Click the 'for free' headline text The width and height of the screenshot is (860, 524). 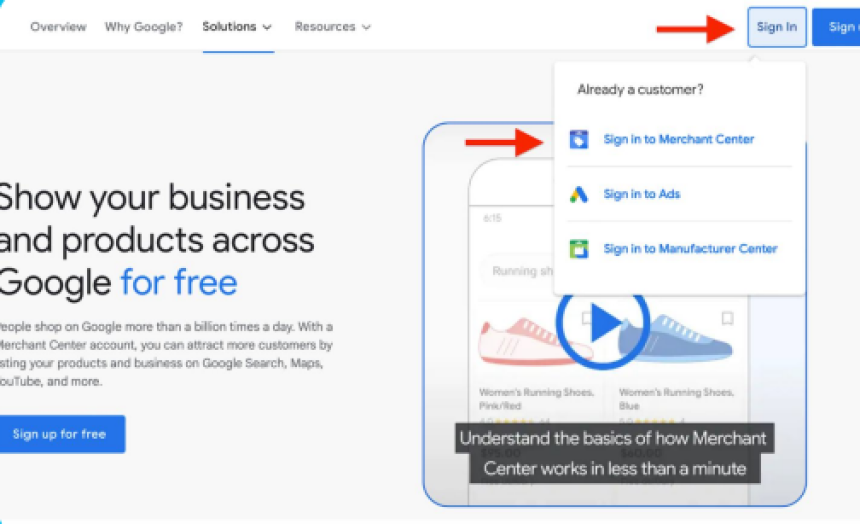[179, 282]
